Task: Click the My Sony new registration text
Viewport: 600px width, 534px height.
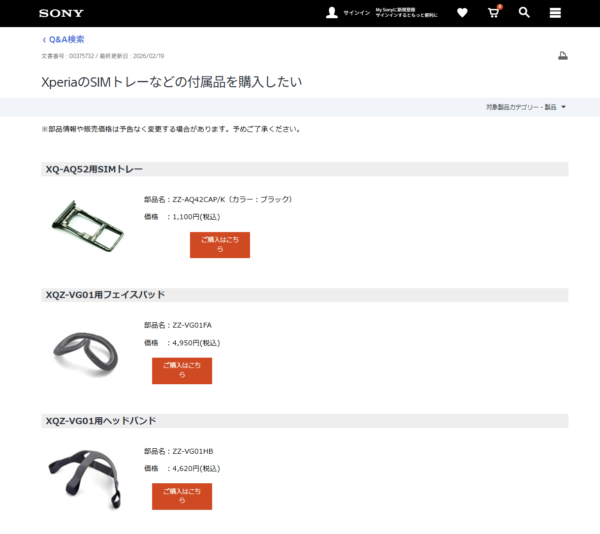Action: pos(406,13)
